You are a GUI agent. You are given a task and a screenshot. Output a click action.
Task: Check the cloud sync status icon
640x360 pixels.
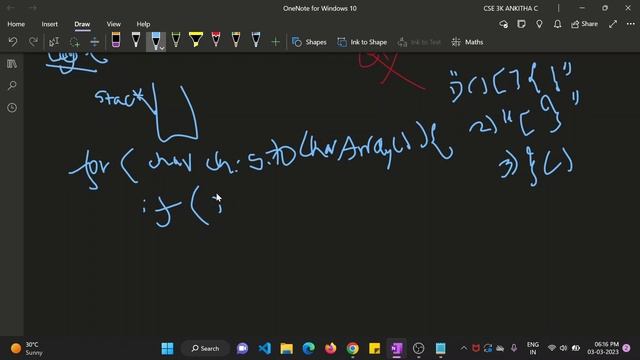[504, 24]
